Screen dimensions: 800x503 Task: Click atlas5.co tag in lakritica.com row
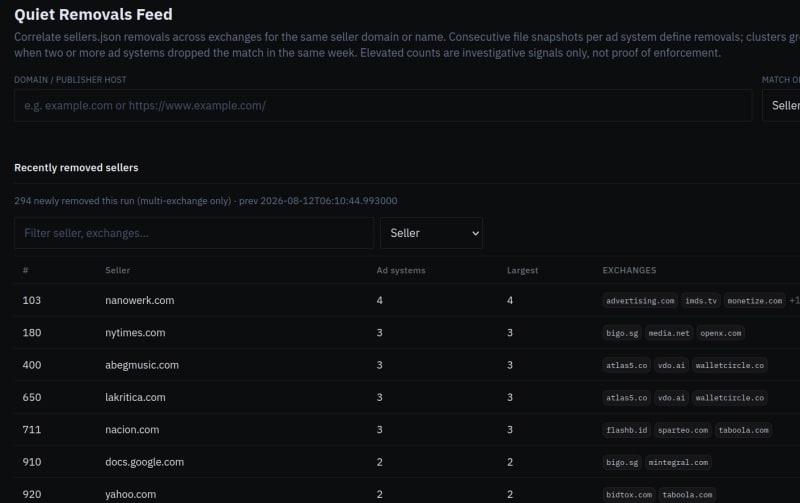pos(627,398)
